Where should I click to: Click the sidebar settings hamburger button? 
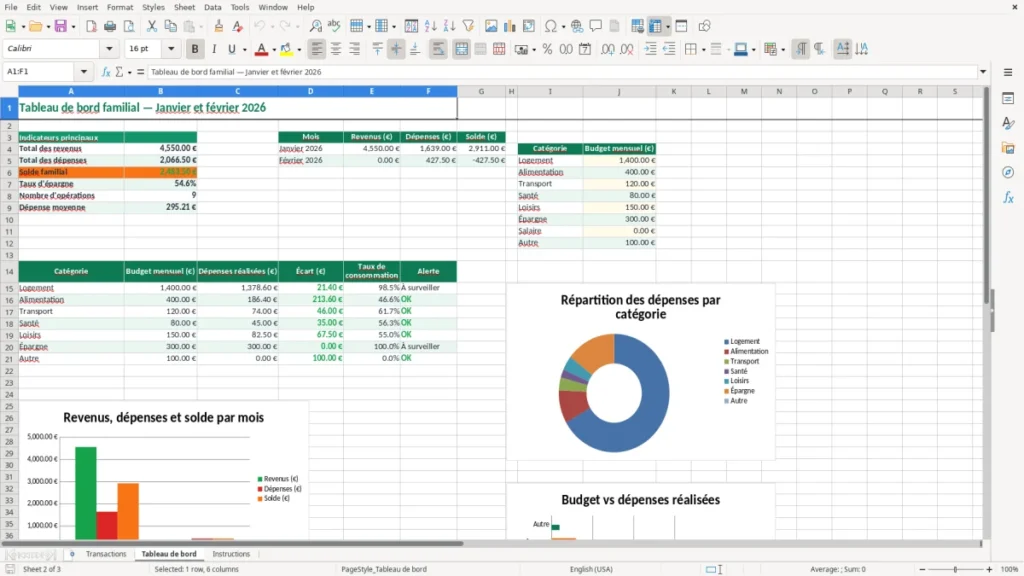[x=1008, y=72]
